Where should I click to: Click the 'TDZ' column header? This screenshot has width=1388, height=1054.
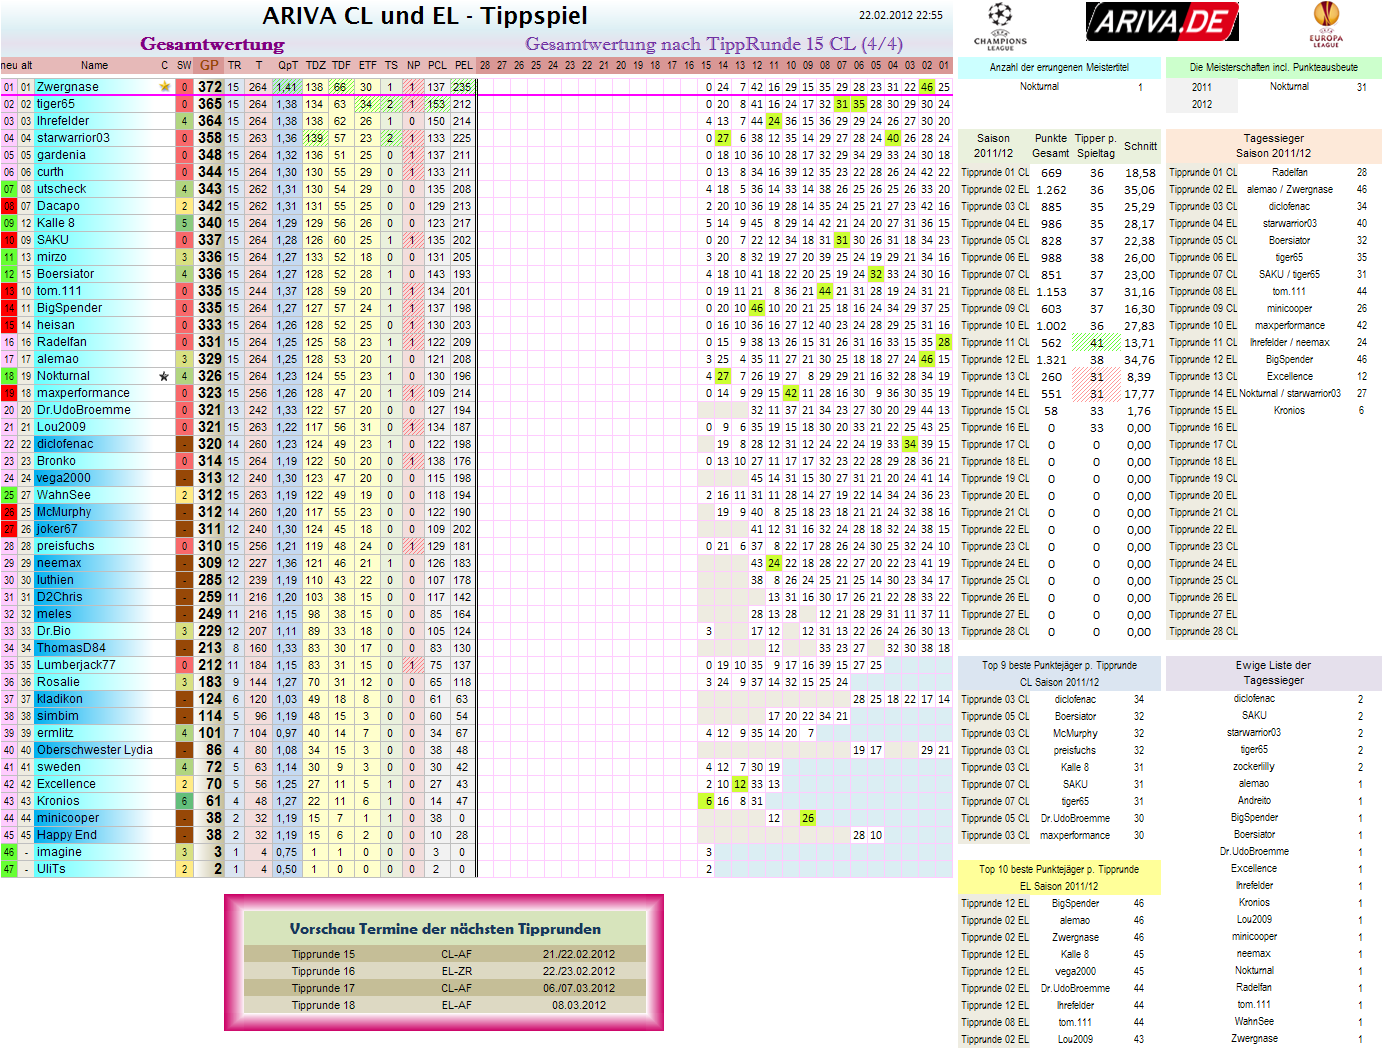click(x=315, y=65)
